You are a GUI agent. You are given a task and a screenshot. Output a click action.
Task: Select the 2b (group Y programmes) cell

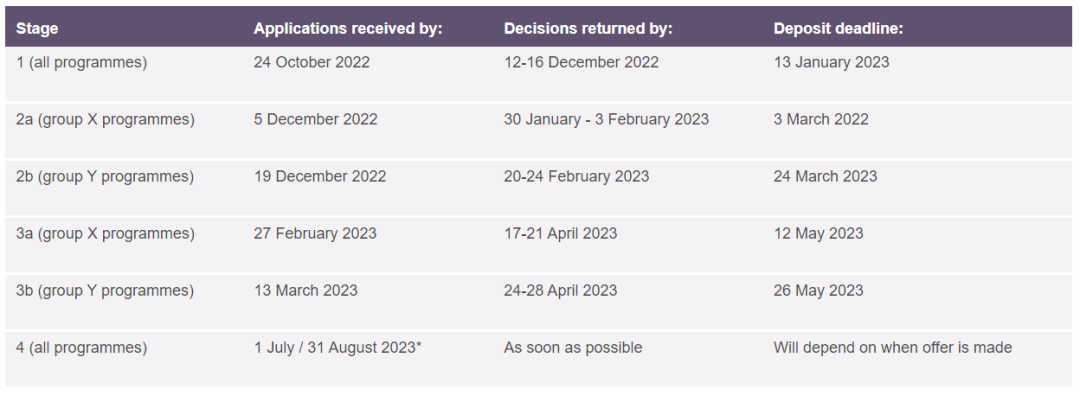105,177
